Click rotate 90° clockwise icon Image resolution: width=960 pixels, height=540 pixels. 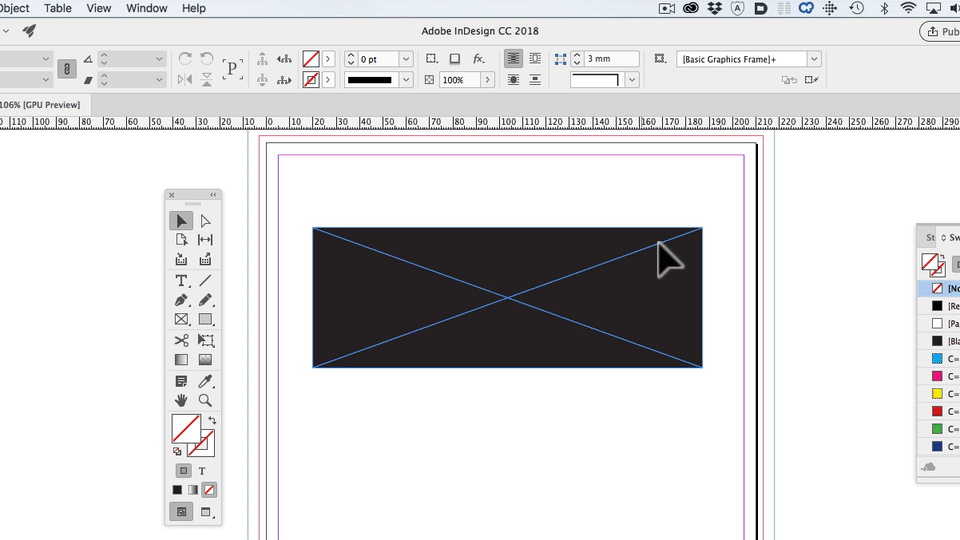pyautogui.click(x=184, y=59)
